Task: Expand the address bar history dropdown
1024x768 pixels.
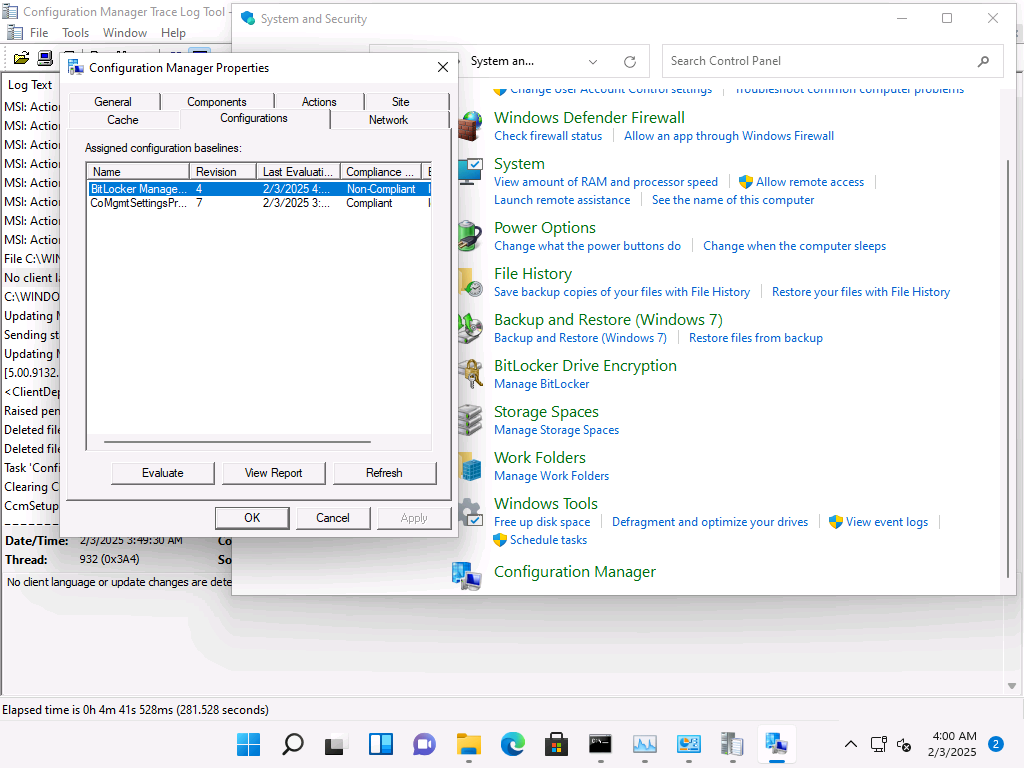Action: 593,61
